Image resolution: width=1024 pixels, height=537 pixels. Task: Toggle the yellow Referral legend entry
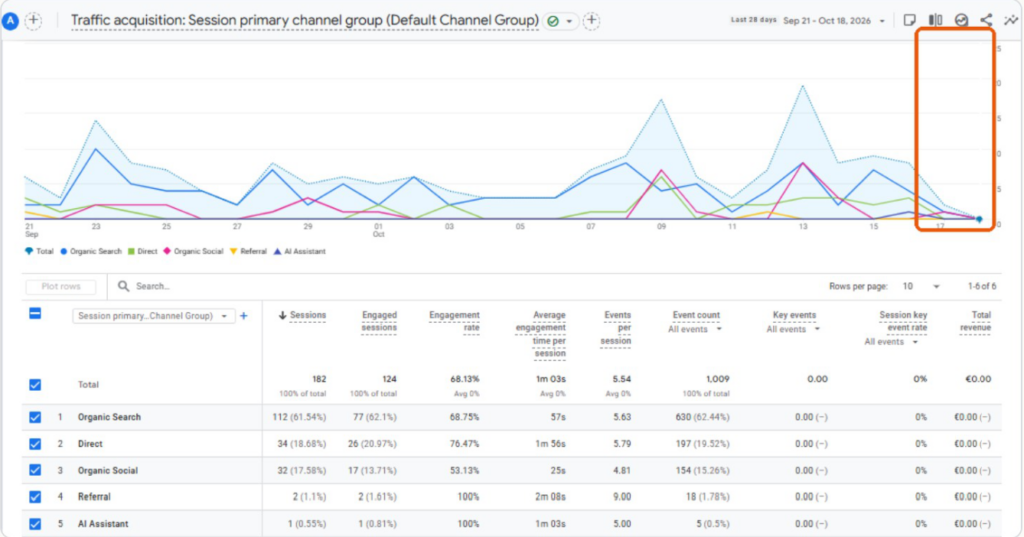tap(248, 252)
